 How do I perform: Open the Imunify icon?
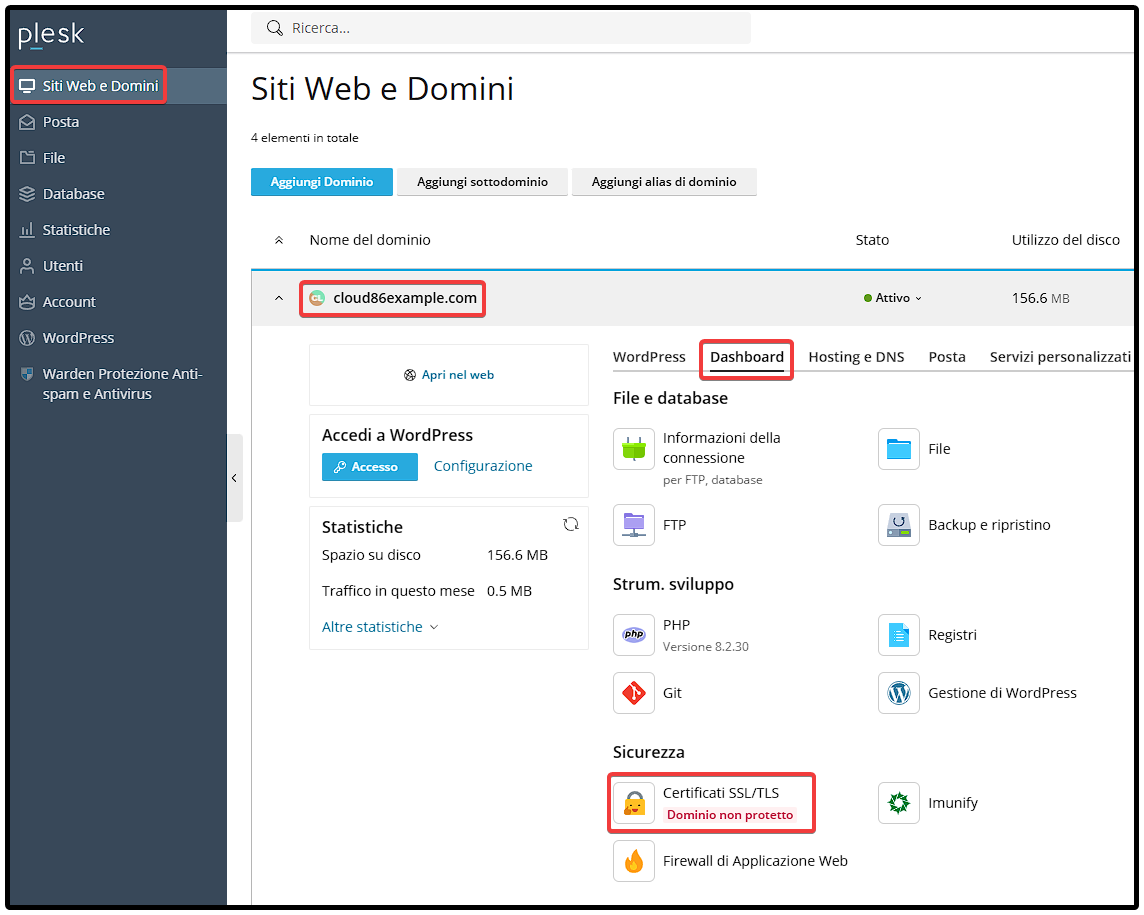tap(898, 803)
